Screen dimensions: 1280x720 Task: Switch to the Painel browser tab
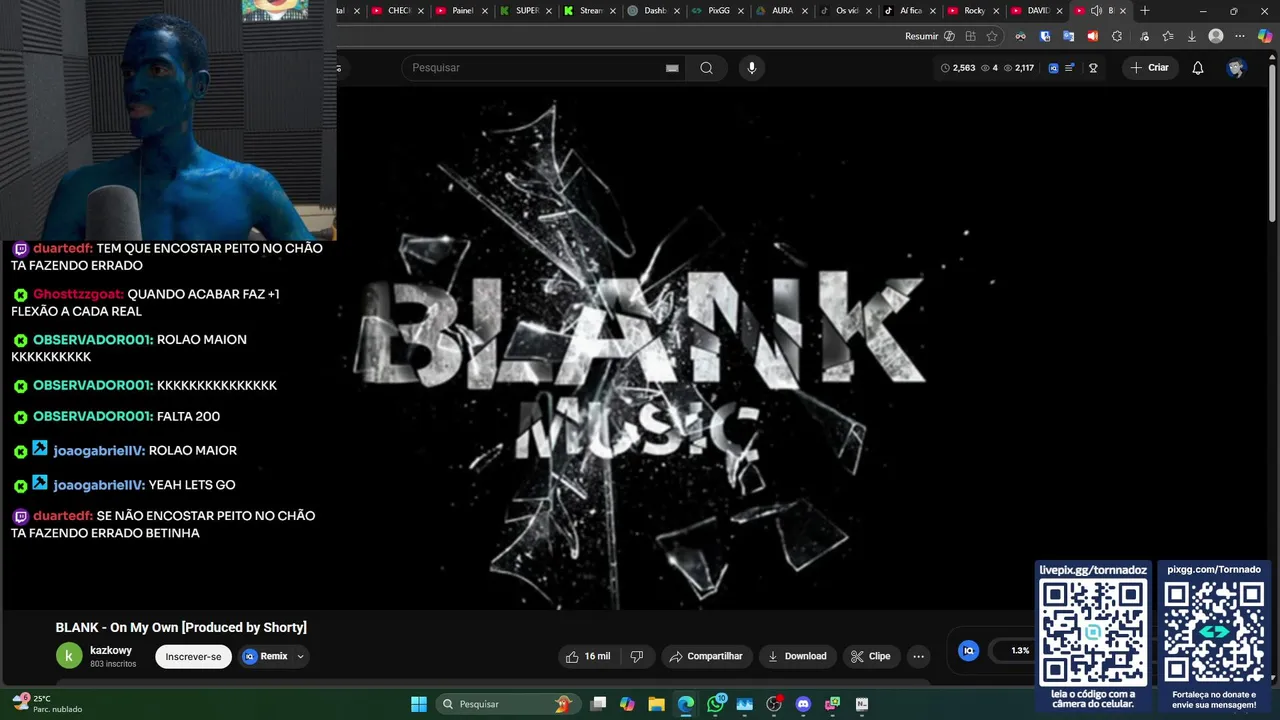461,11
